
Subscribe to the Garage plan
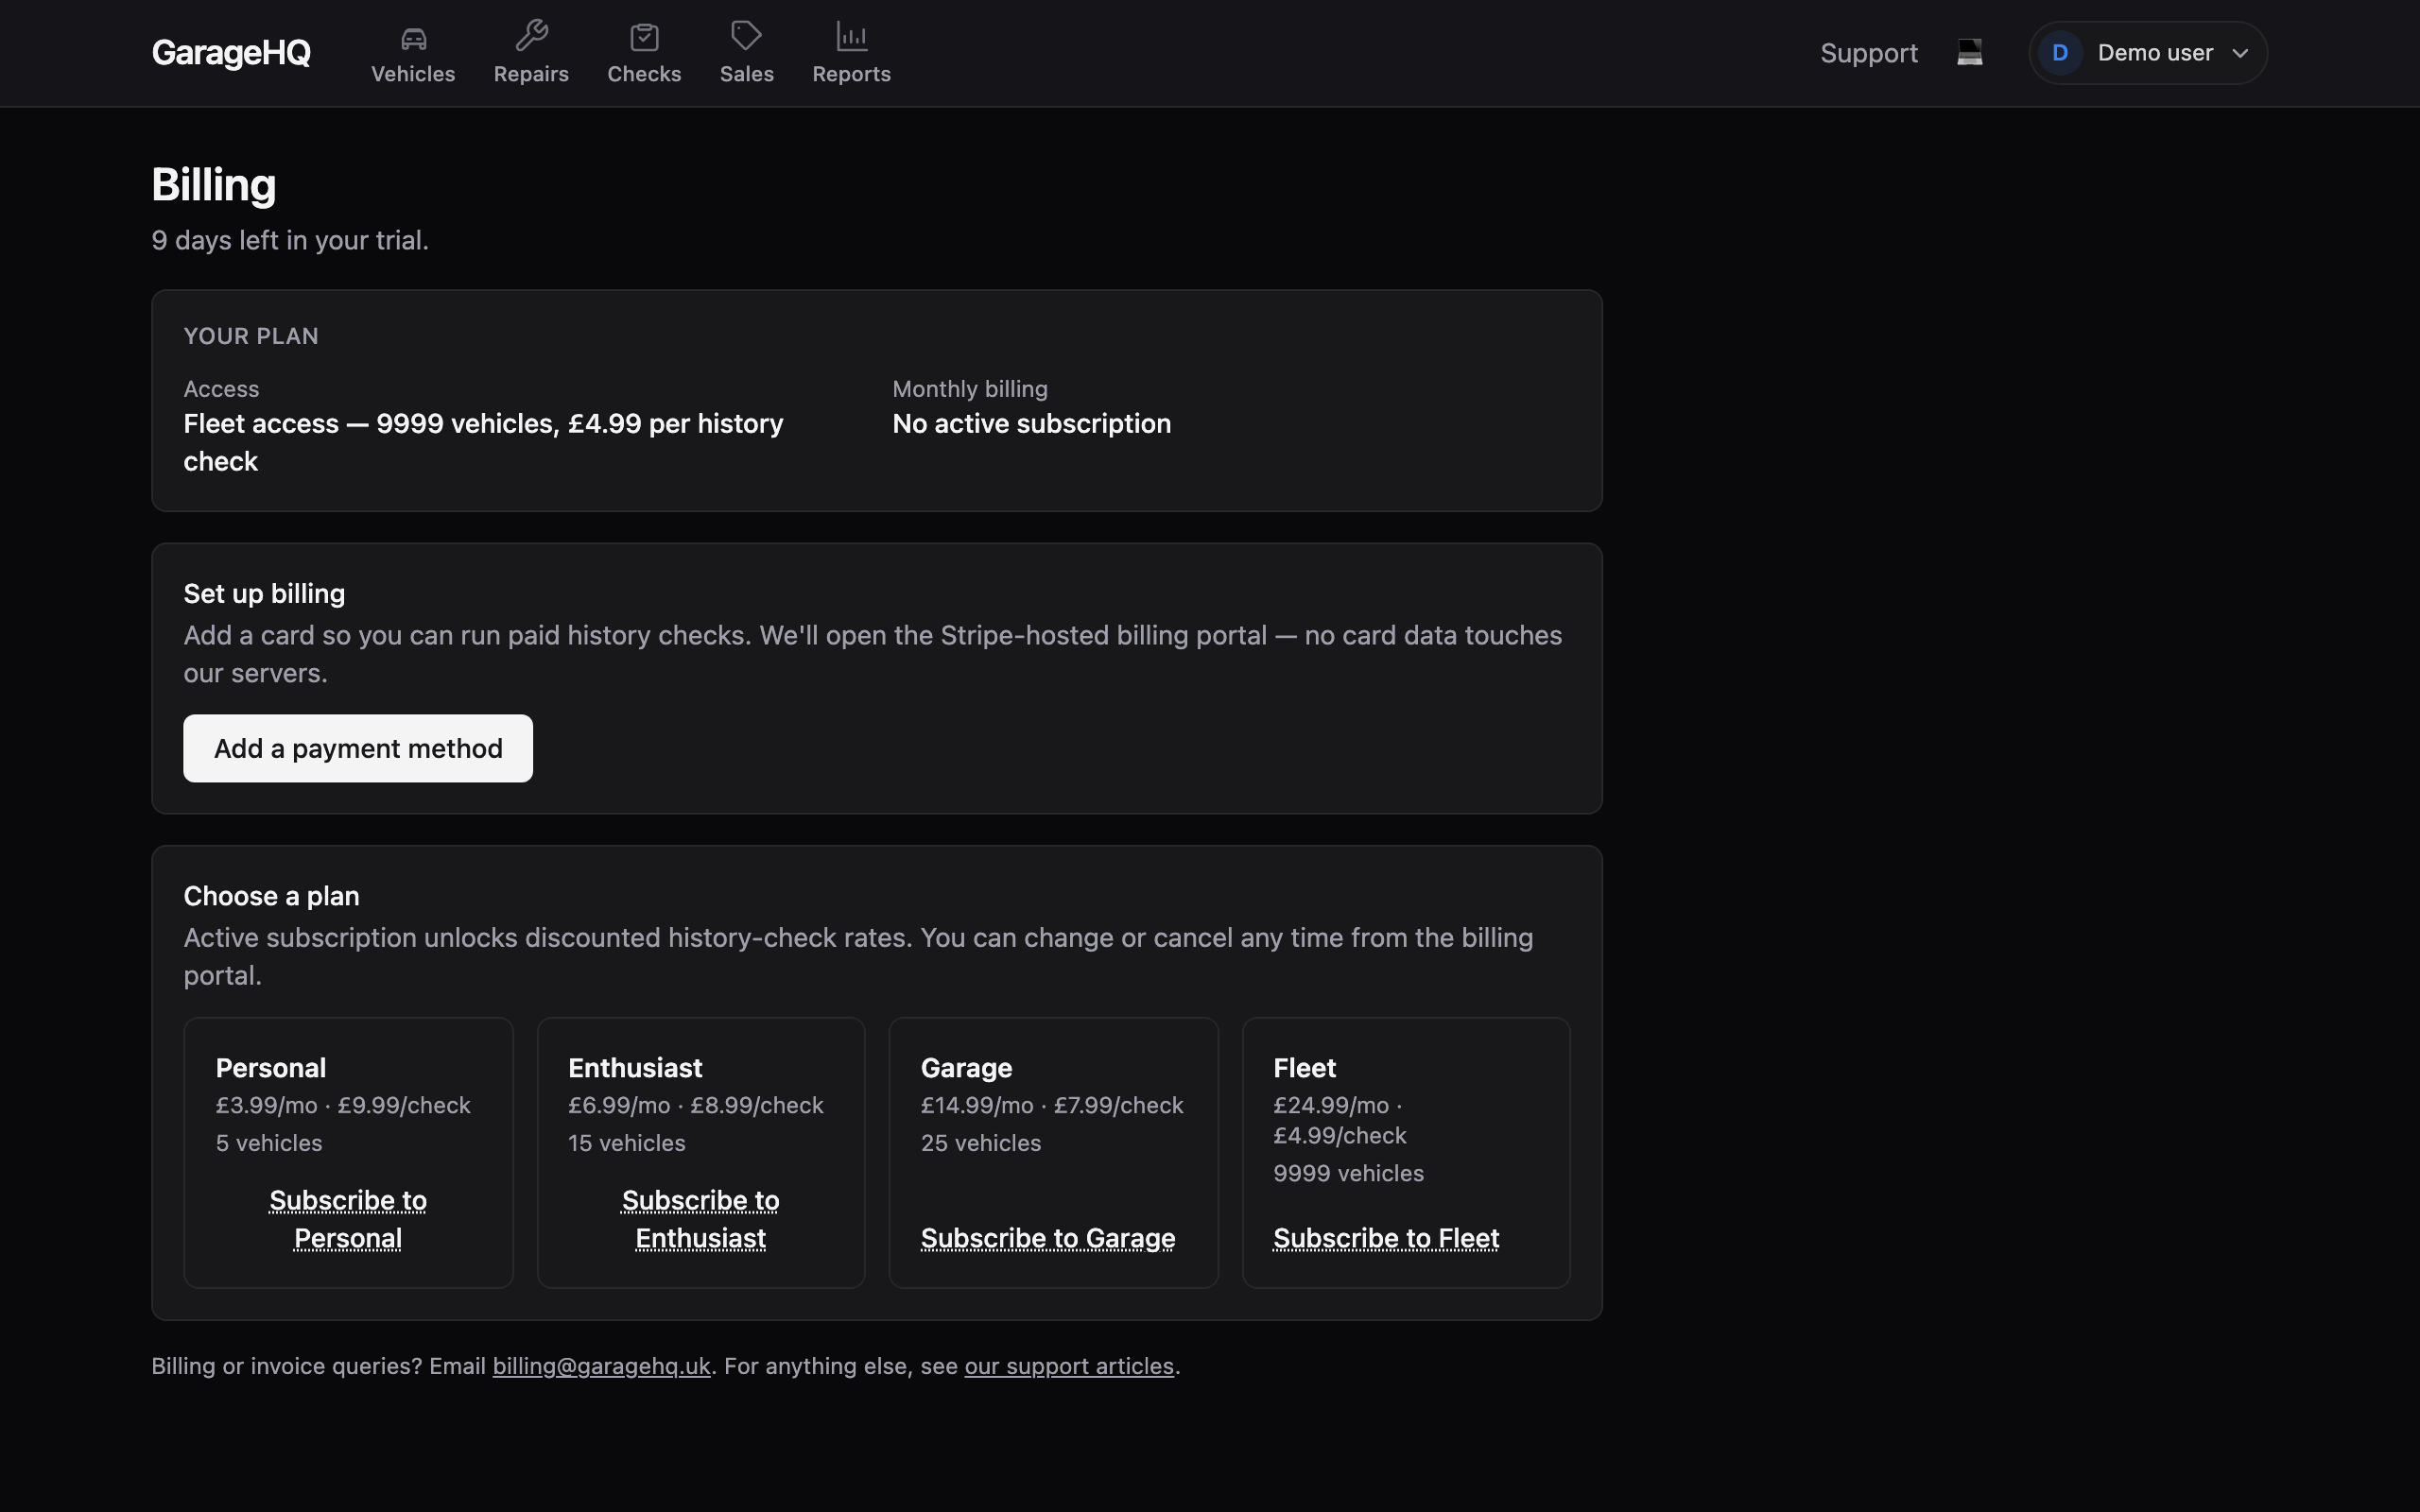tap(1047, 1238)
